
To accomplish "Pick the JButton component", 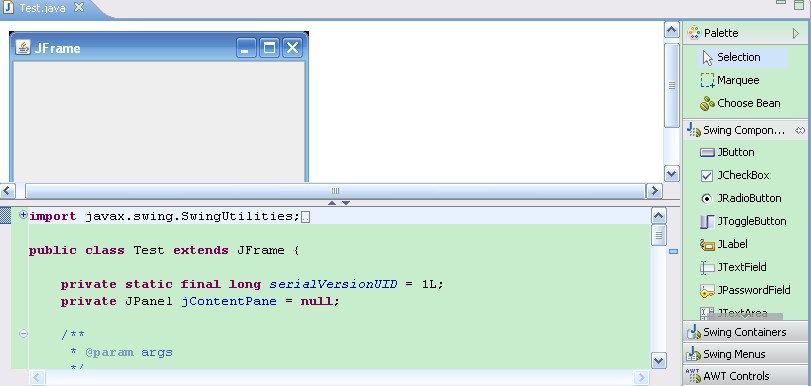I will point(727,152).
